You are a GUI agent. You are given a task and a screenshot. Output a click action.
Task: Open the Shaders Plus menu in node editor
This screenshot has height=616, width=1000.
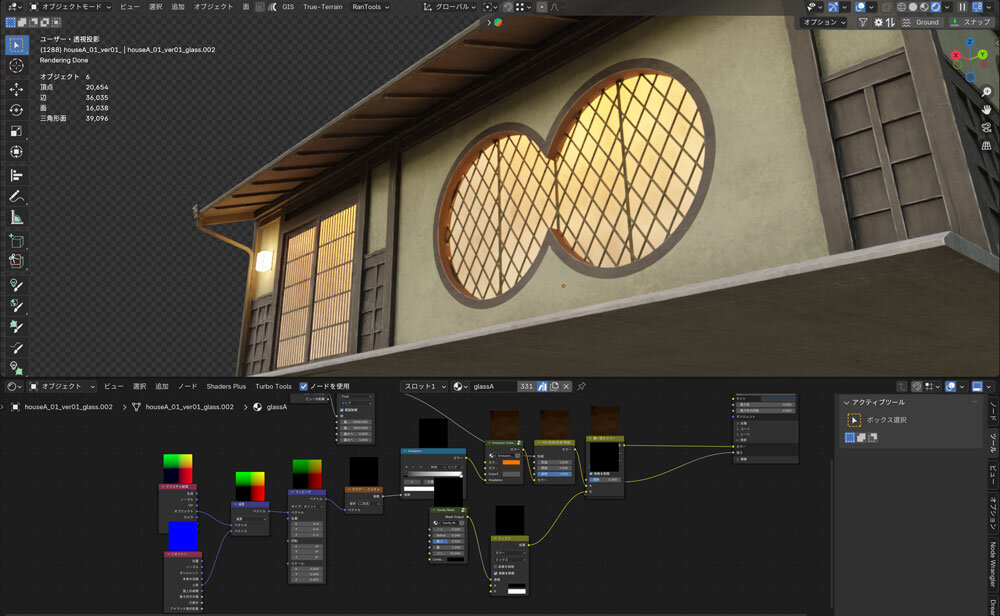pyautogui.click(x=226, y=386)
